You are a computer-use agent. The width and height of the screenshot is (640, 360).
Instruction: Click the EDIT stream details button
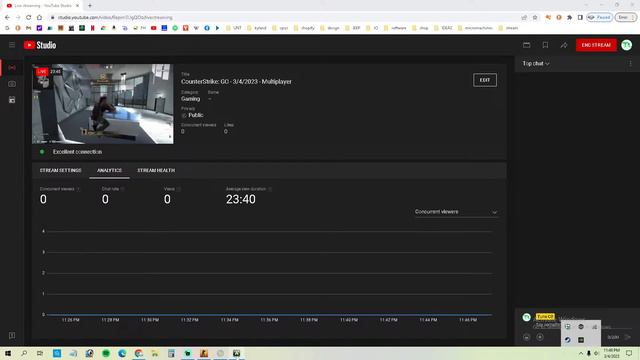click(485, 80)
